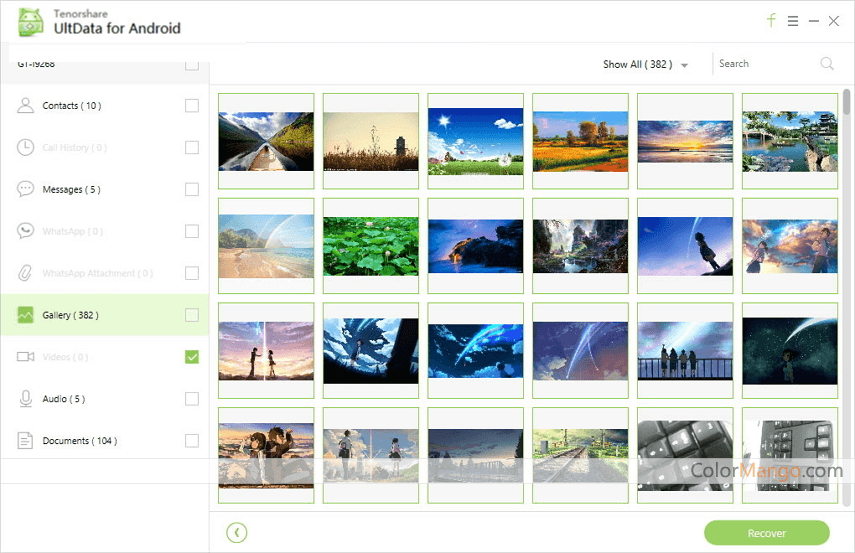The width and height of the screenshot is (855, 553).
Task: Click the circular back arrow icon
Action: click(236, 533)
